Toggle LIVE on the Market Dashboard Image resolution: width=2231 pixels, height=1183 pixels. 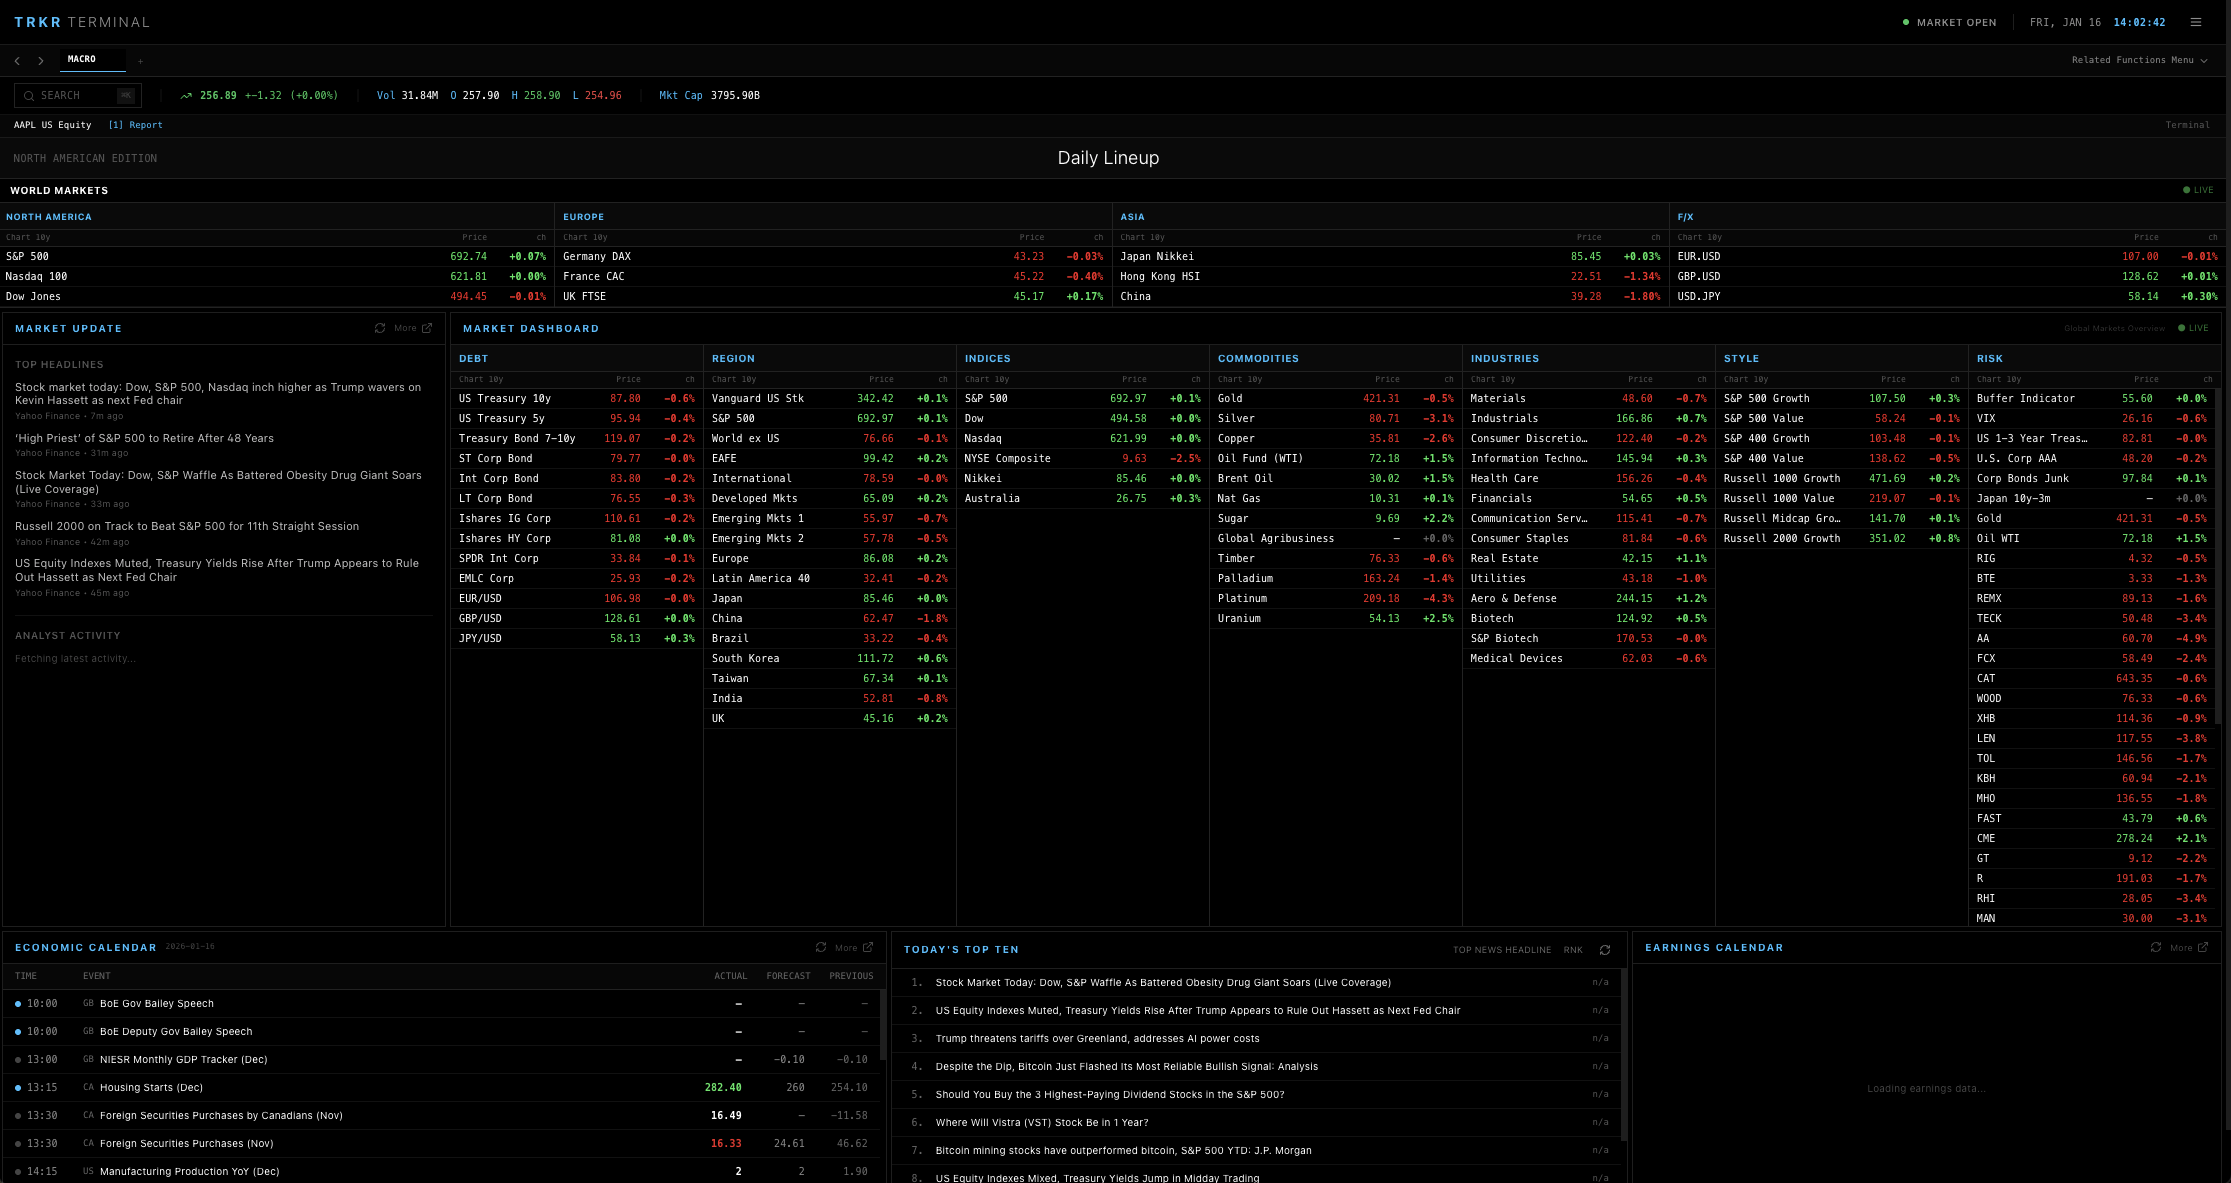coord(2193,327)
